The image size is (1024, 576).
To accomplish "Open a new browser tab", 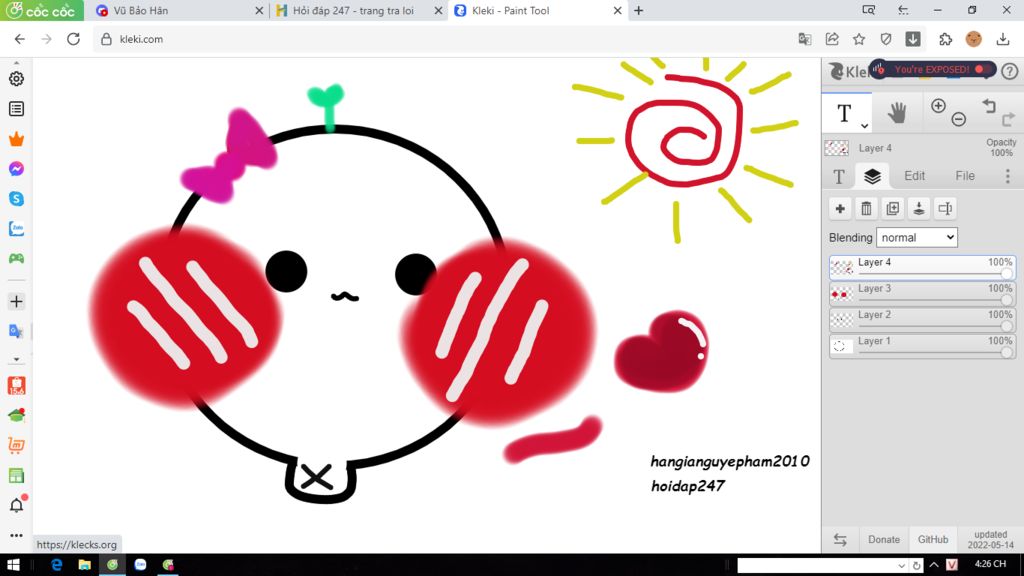I will coord(639,10).
